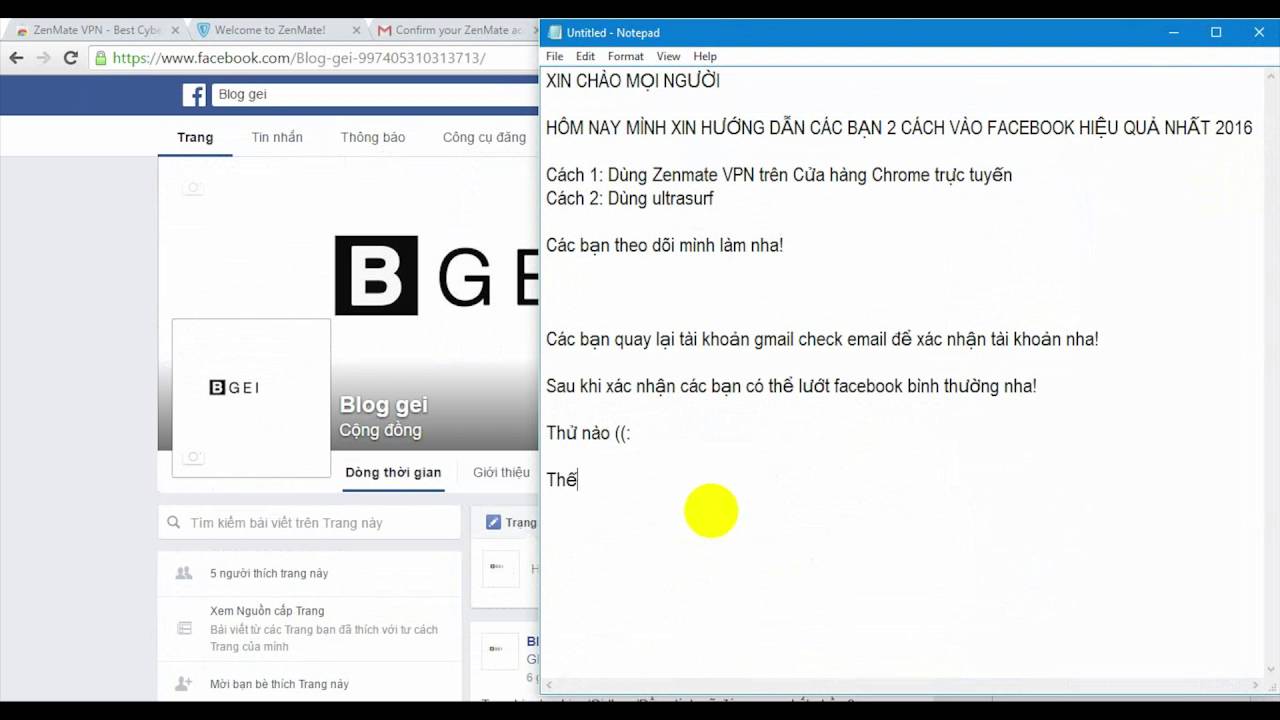Click the line Cách 2: Dùng ultrasurf
The height and width of the screenshot is (720, 1280).
point(630,198)
